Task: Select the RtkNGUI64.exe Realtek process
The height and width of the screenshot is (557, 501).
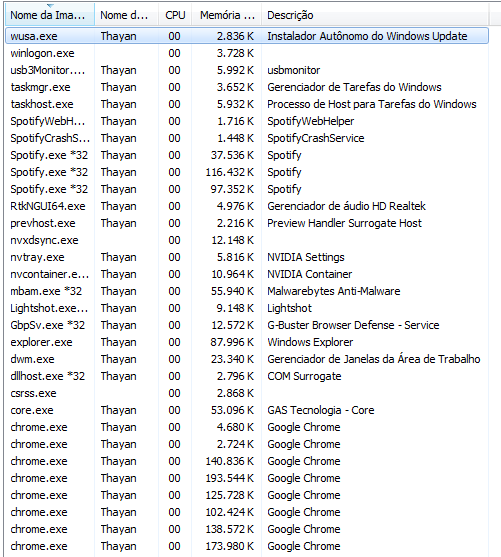Action: coord(247,206)
